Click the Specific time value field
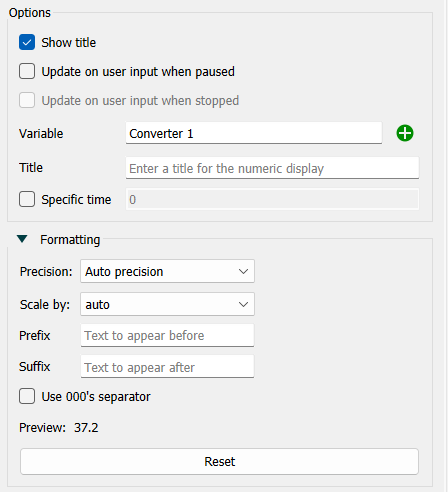Viewport: 448px width, 492px height. pos(272,199)
